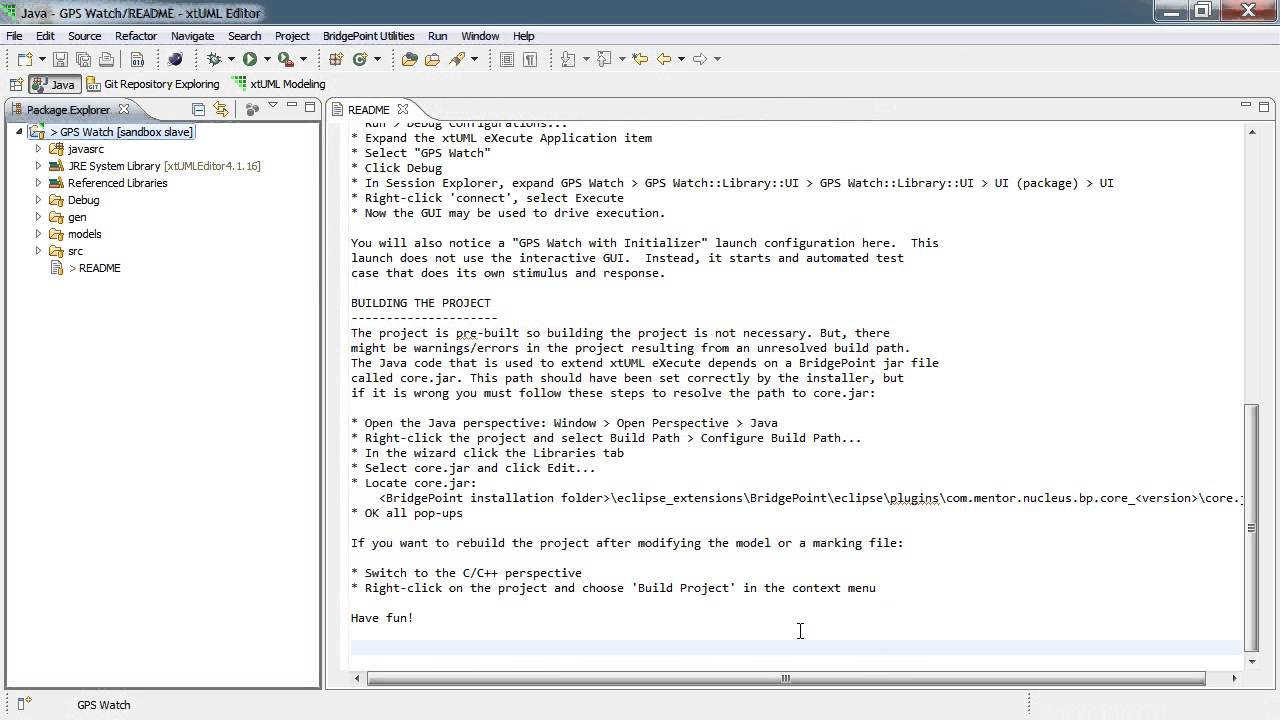Click the dark globe toolbar icon
This screenshot has height=720, width=1280.
175,59
